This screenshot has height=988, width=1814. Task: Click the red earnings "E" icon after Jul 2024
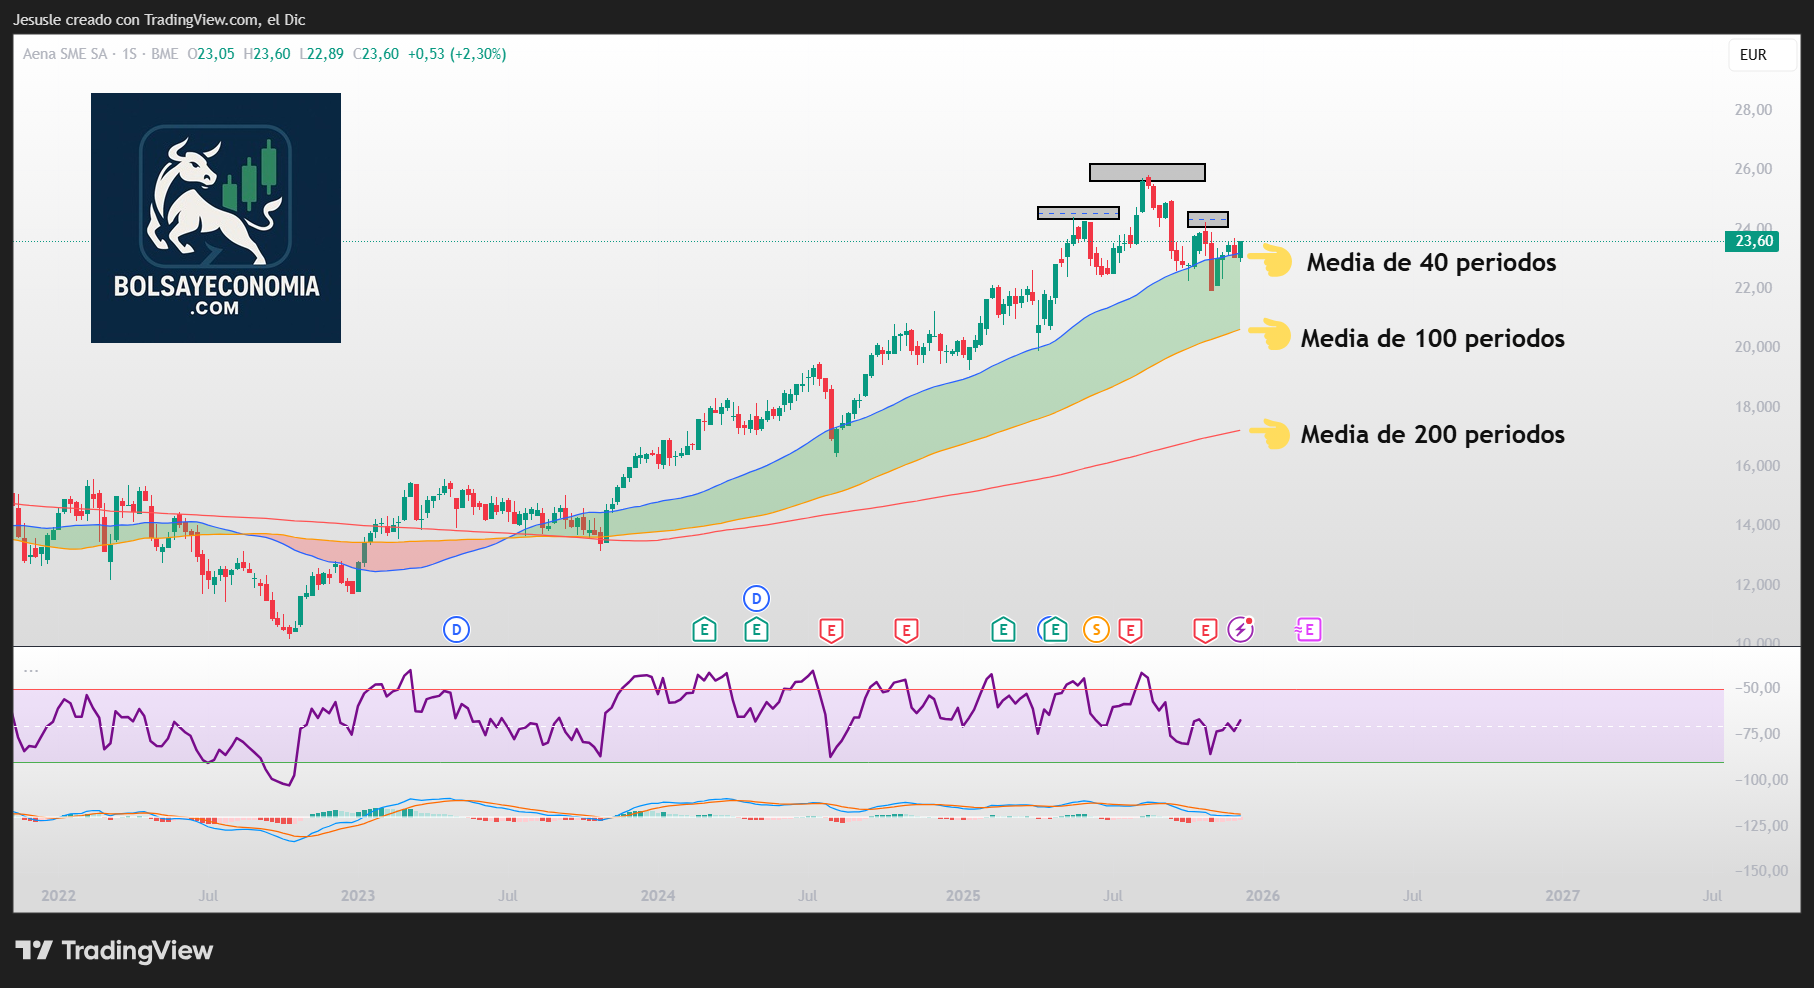pos(831,630)
